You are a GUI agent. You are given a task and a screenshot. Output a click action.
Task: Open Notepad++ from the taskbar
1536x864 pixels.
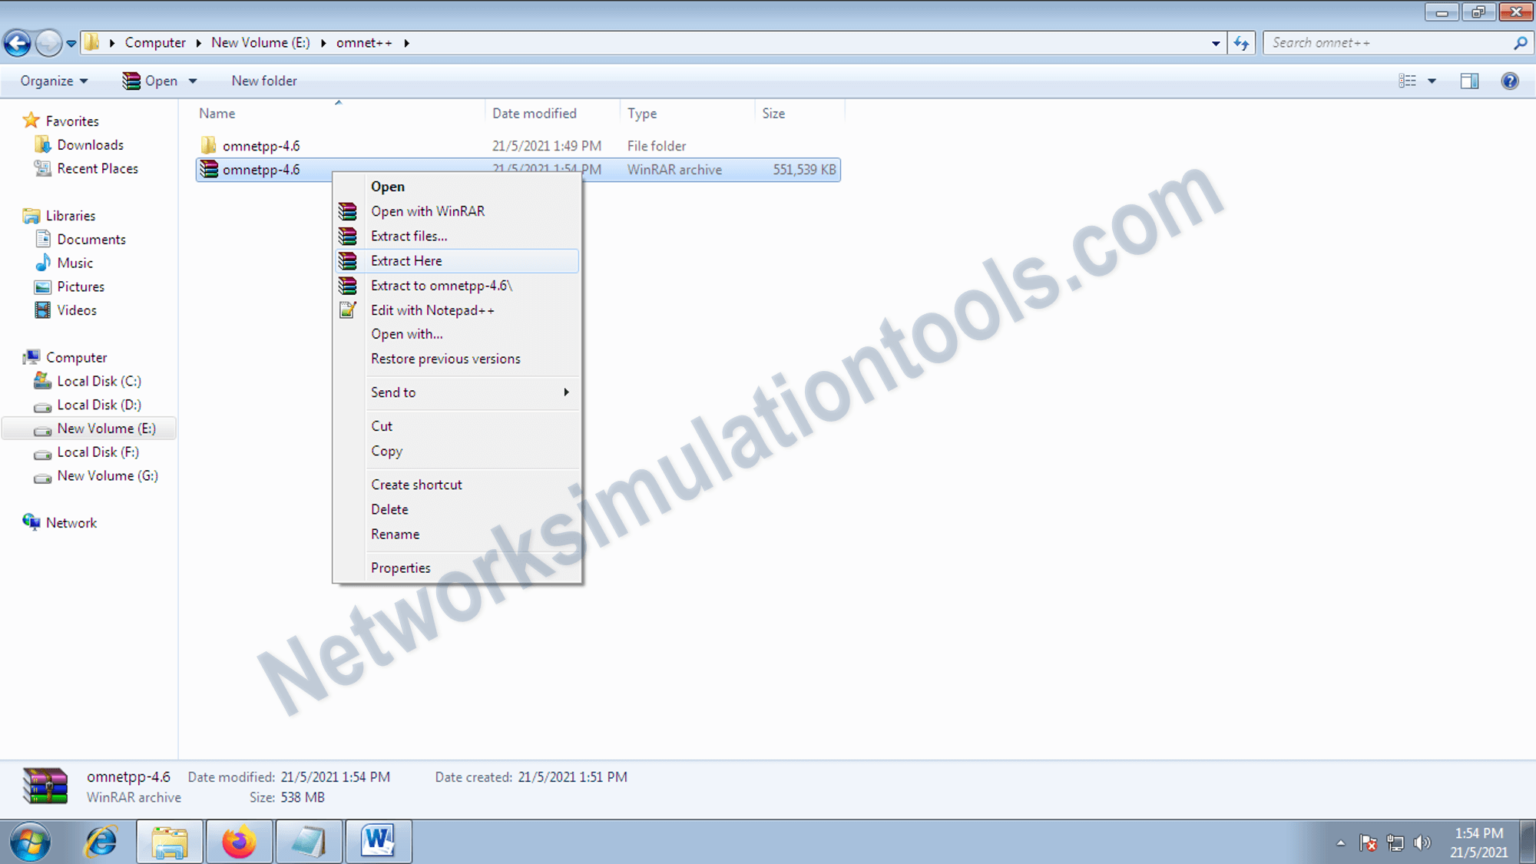pyautogui.click(x=308, y=841)
